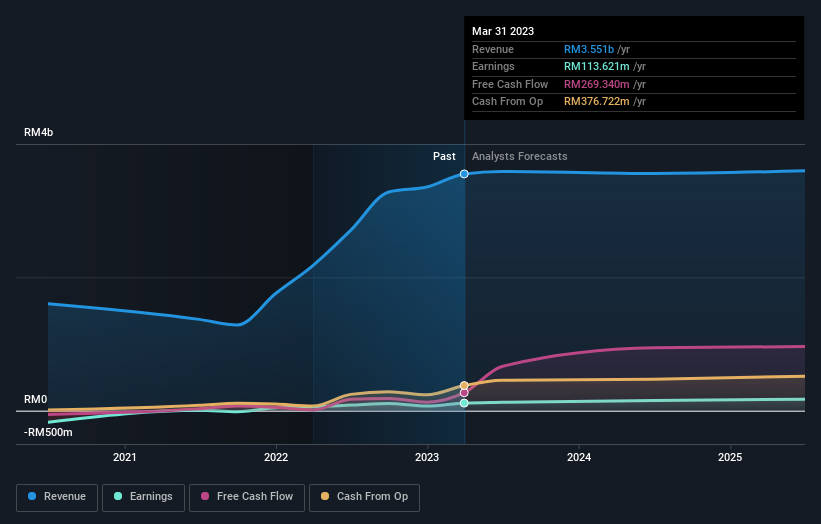The image size is (821, 524).
Task: Click the RM113.621m earnings value
Action: [x=596, y=66]
